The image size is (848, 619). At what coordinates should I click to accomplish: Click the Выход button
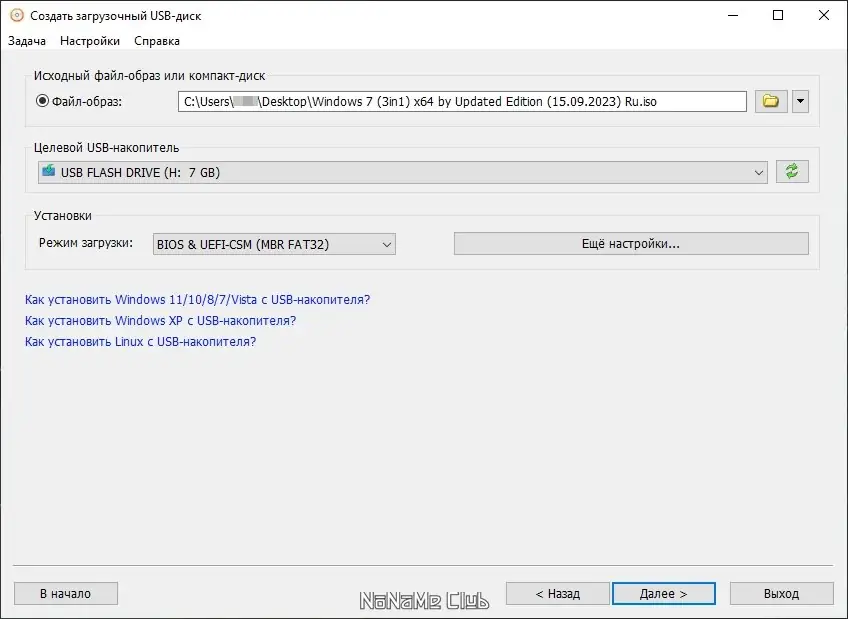(x=781, y=594)
